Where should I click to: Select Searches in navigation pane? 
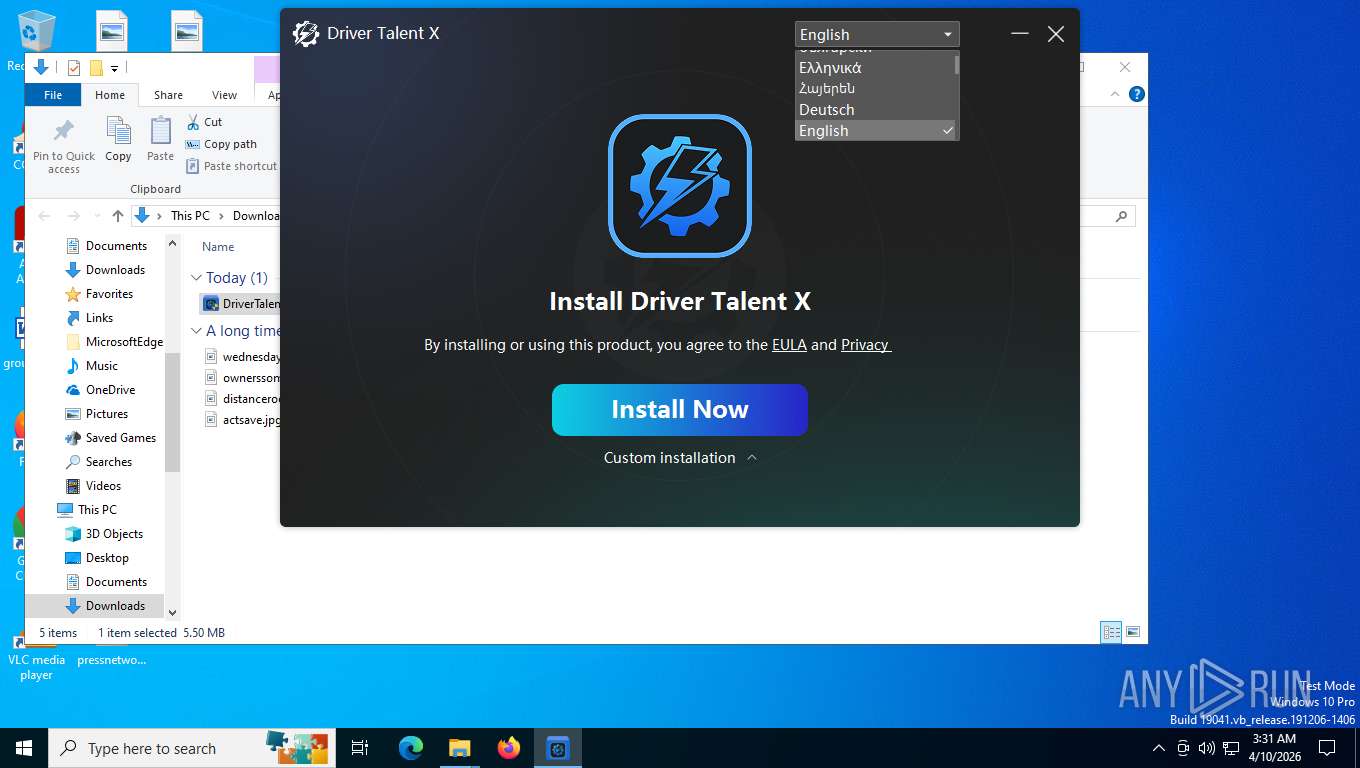[x=108, y=462]
